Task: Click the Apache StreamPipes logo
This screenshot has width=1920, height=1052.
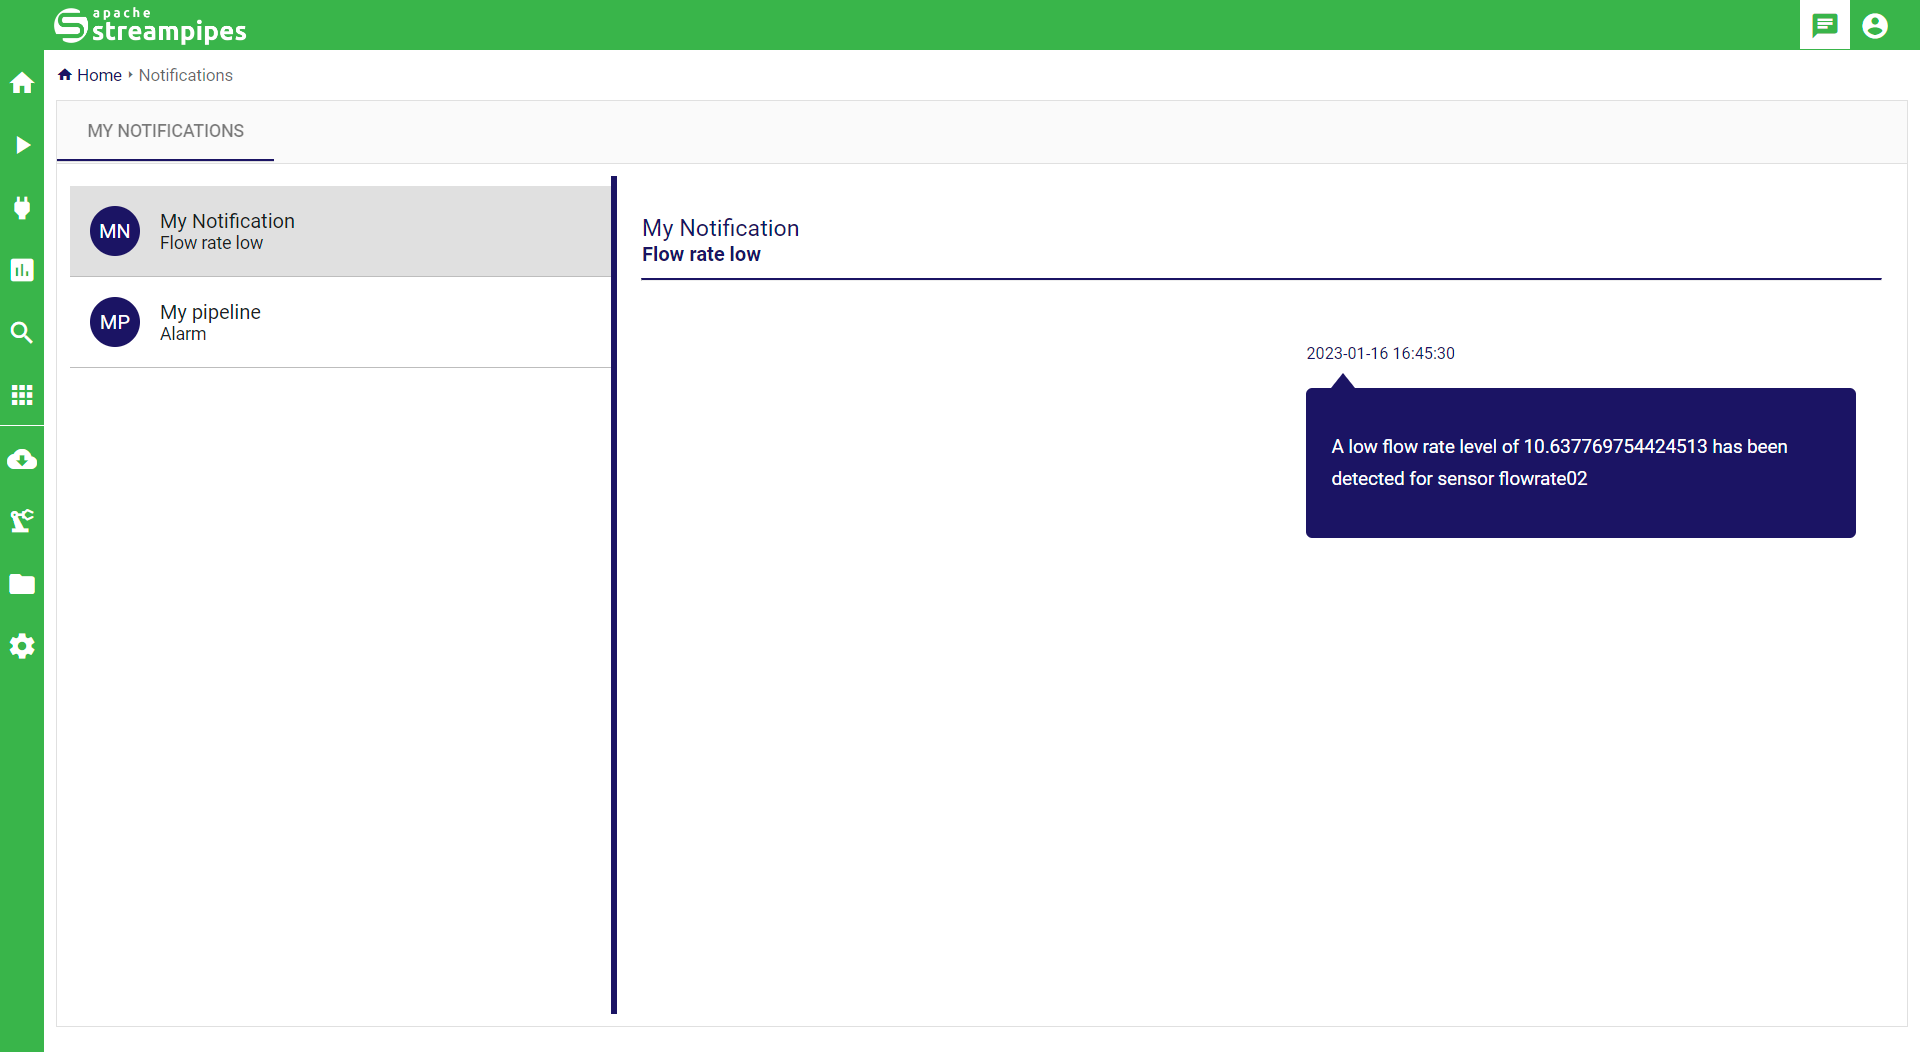Action: tap(150, 25)
